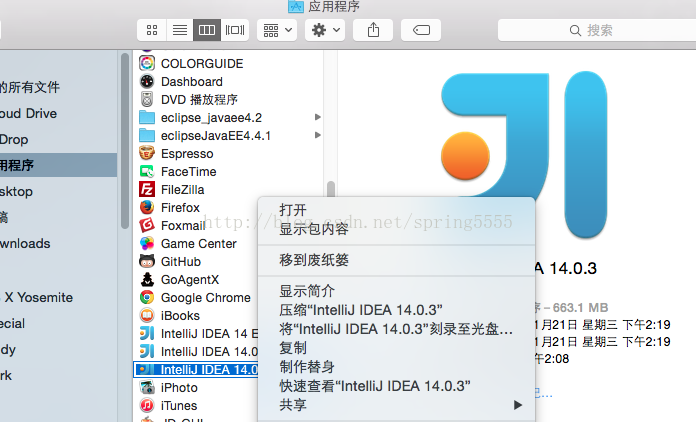Select the FileZilla app icon
This screenshot has width=696, height=422.
point(147,189)
